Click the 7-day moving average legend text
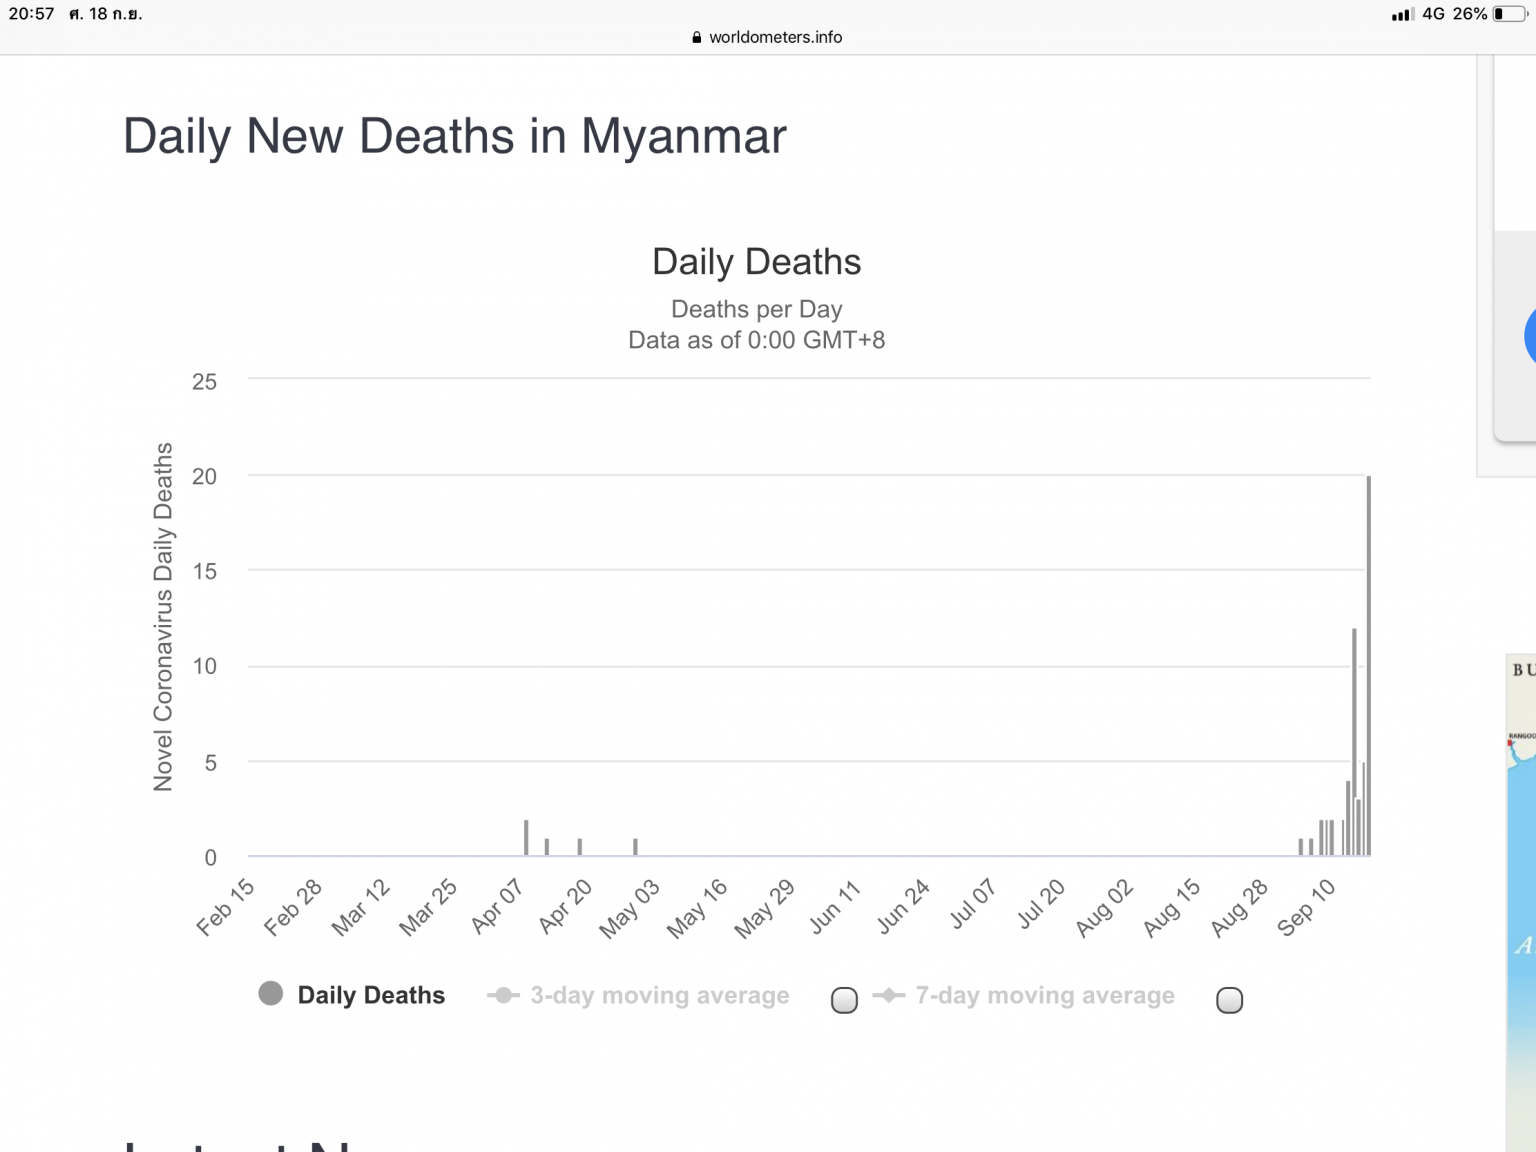Viewport: 1536px width, 1152px height. pyautogui.click(x=1045, y=995)
